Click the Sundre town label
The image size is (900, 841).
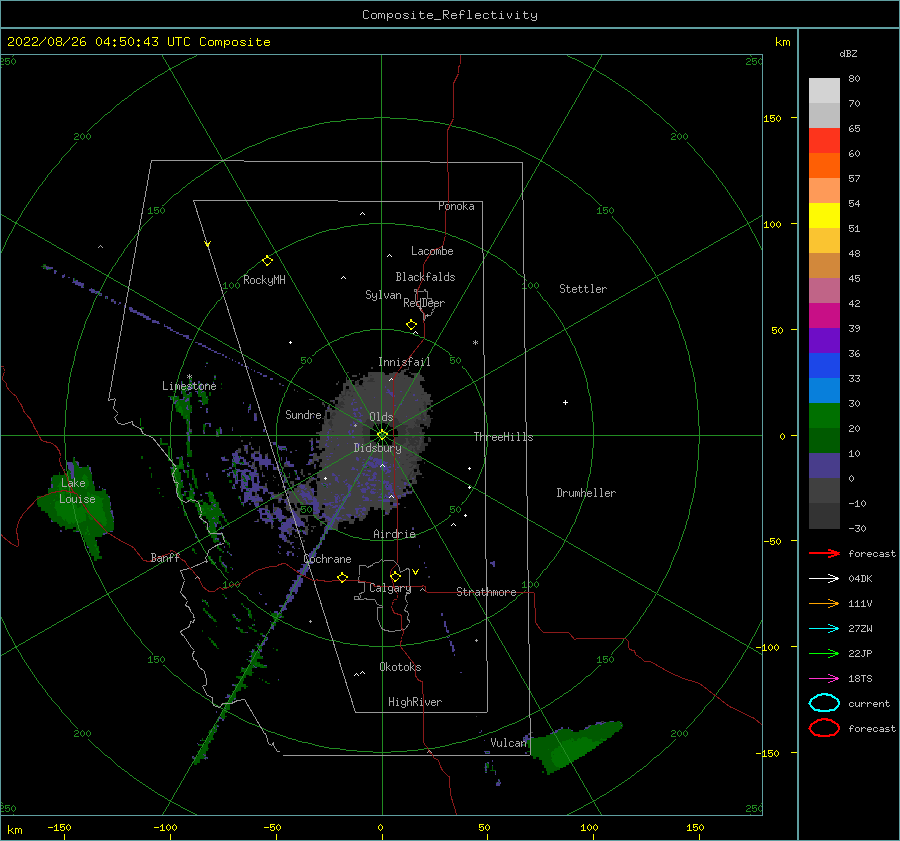click(303, 414)
